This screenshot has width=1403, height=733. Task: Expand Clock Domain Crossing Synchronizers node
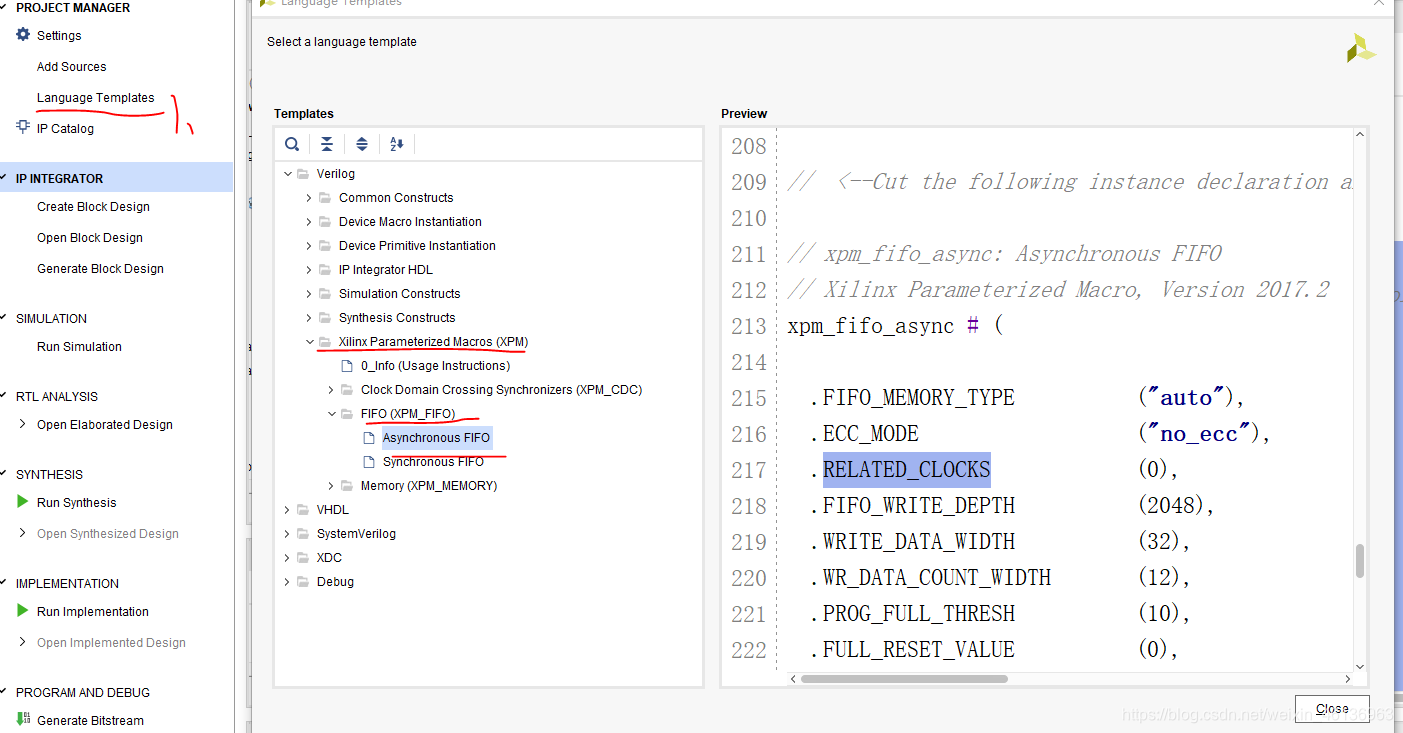pyautogui.click(x=331, y=390)
